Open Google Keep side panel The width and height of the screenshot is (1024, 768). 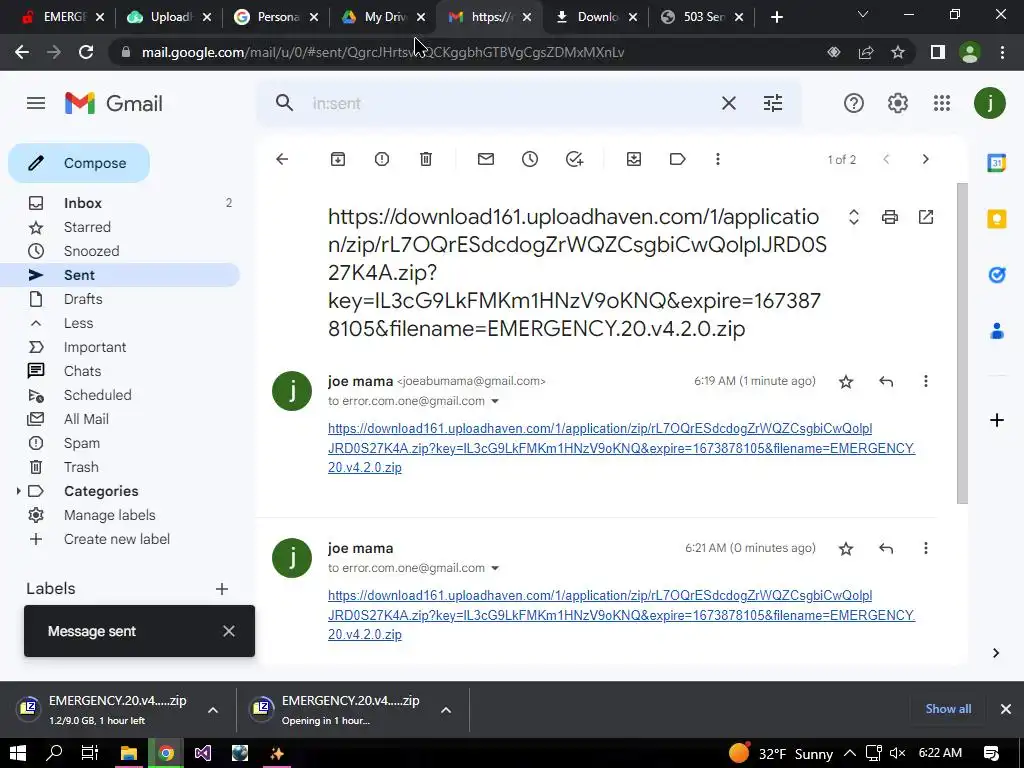(x=997, y=219)
